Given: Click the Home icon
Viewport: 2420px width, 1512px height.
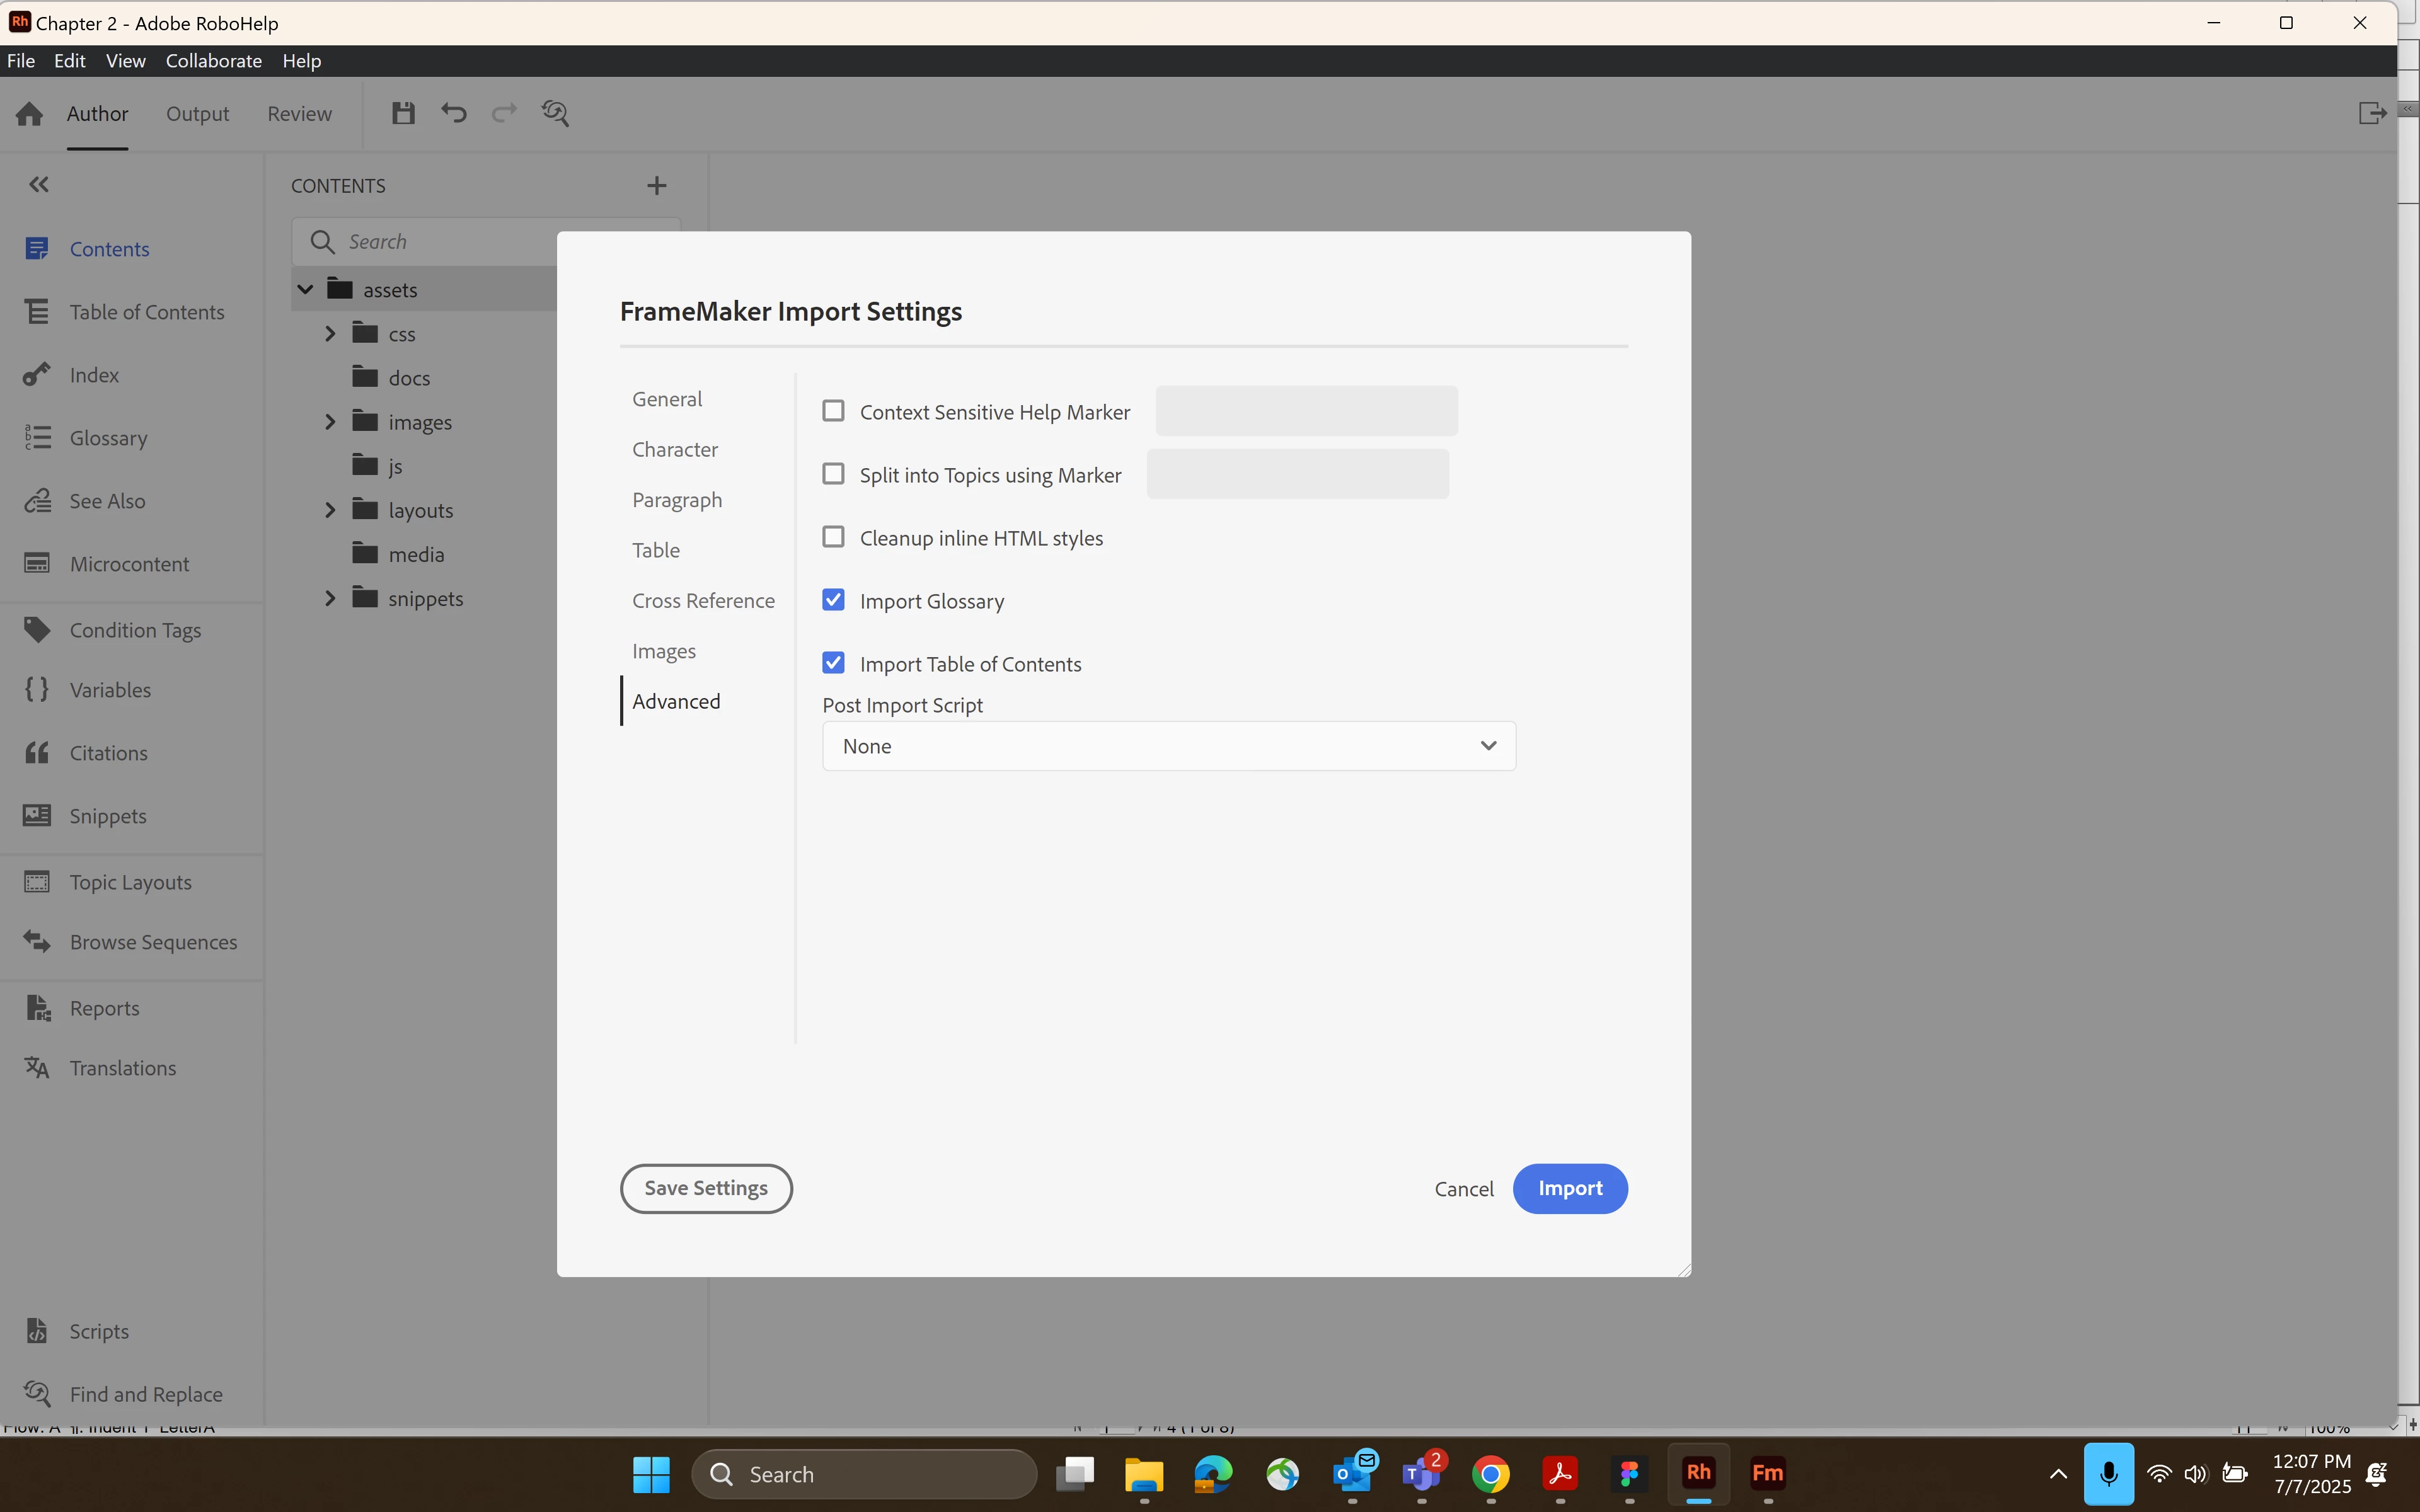Looking at the screenshot, I should pyautogui.click(x=29, y=114).
